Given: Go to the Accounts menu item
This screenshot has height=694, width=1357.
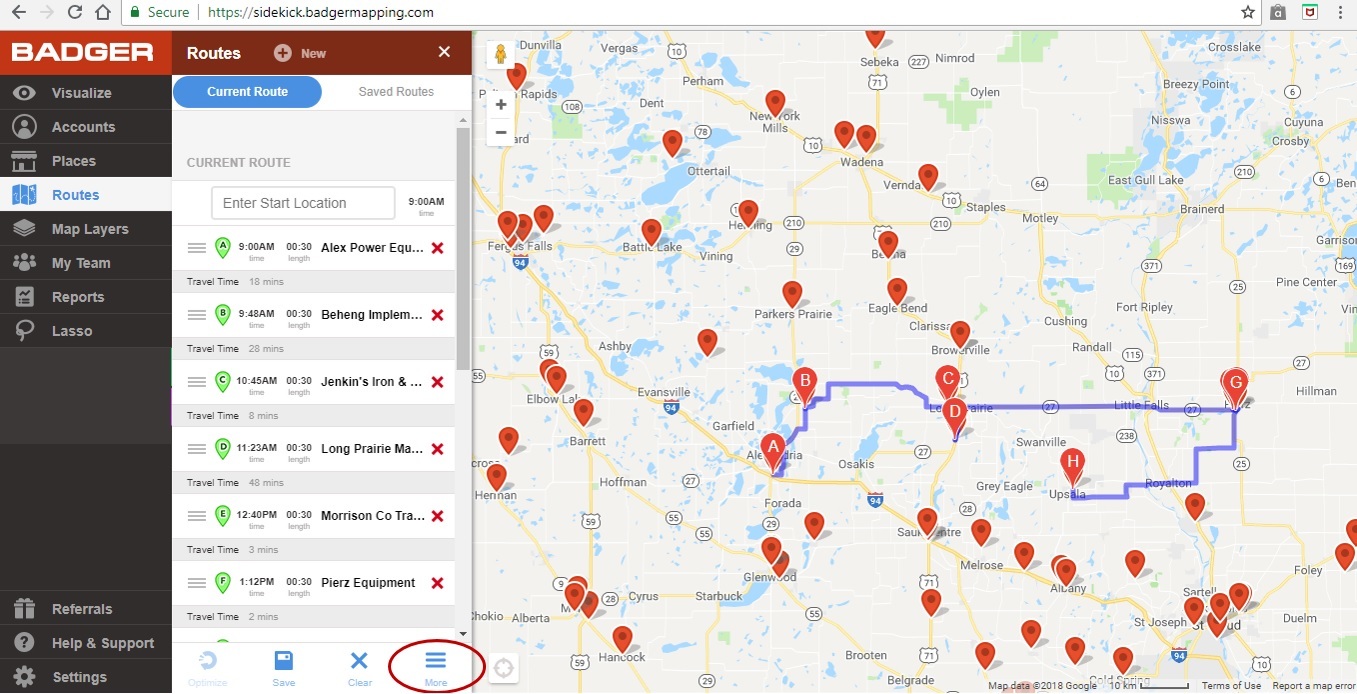Looking at the screenshot, I should coord(86,127).
